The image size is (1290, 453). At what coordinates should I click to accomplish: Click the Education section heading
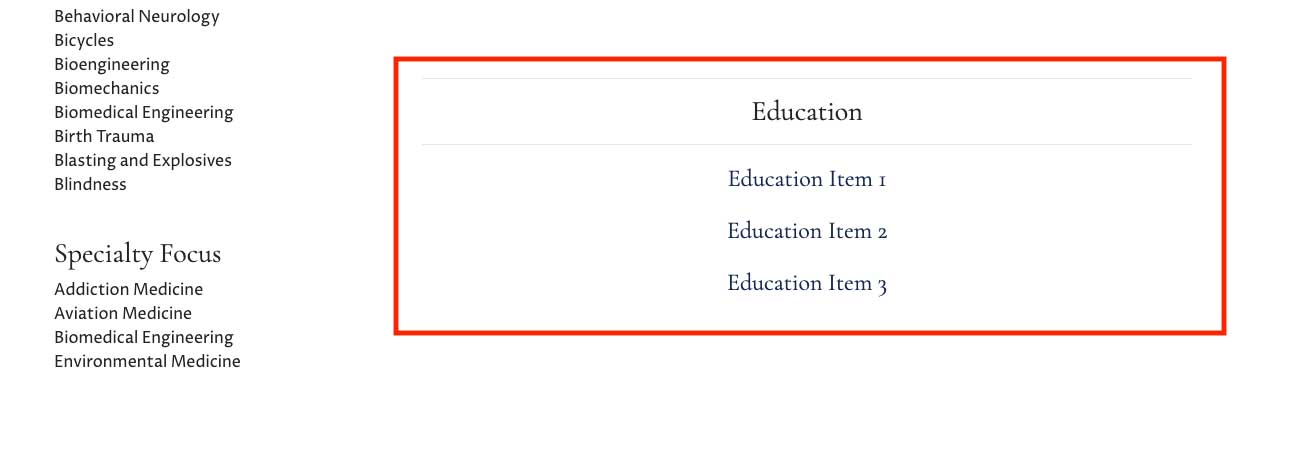806,112
